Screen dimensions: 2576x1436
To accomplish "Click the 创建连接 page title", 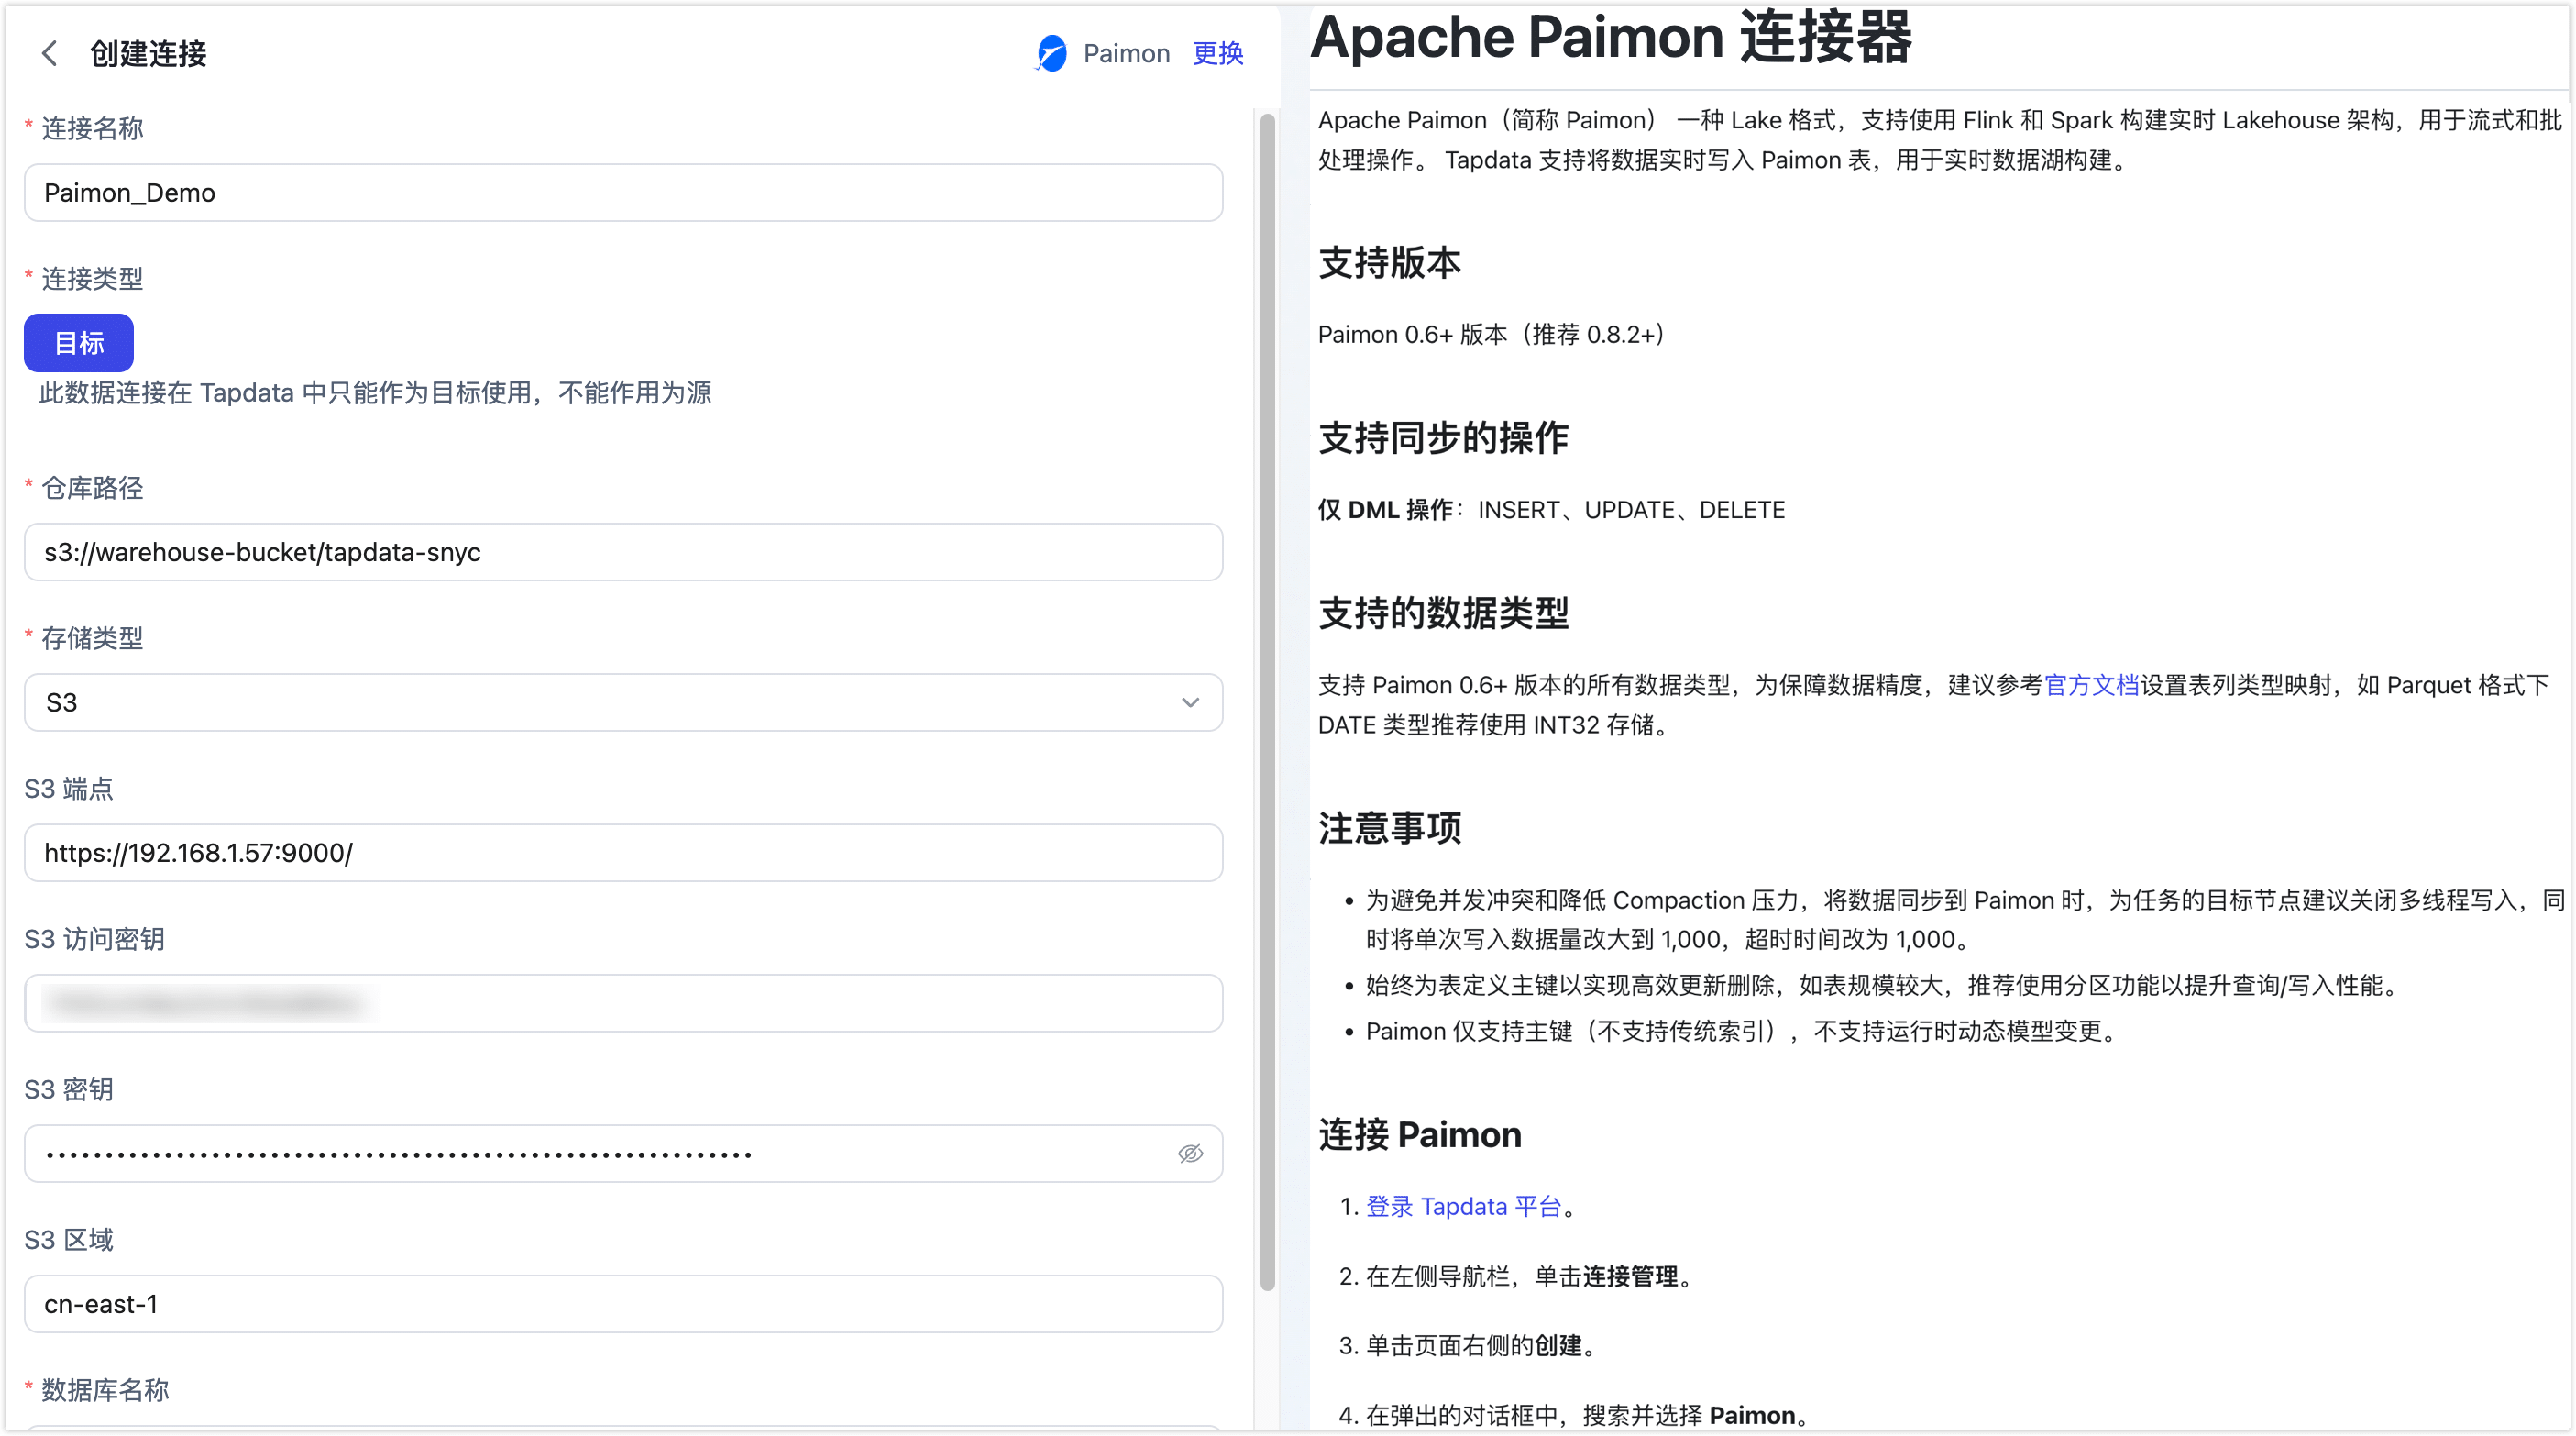I will [147, 54].
